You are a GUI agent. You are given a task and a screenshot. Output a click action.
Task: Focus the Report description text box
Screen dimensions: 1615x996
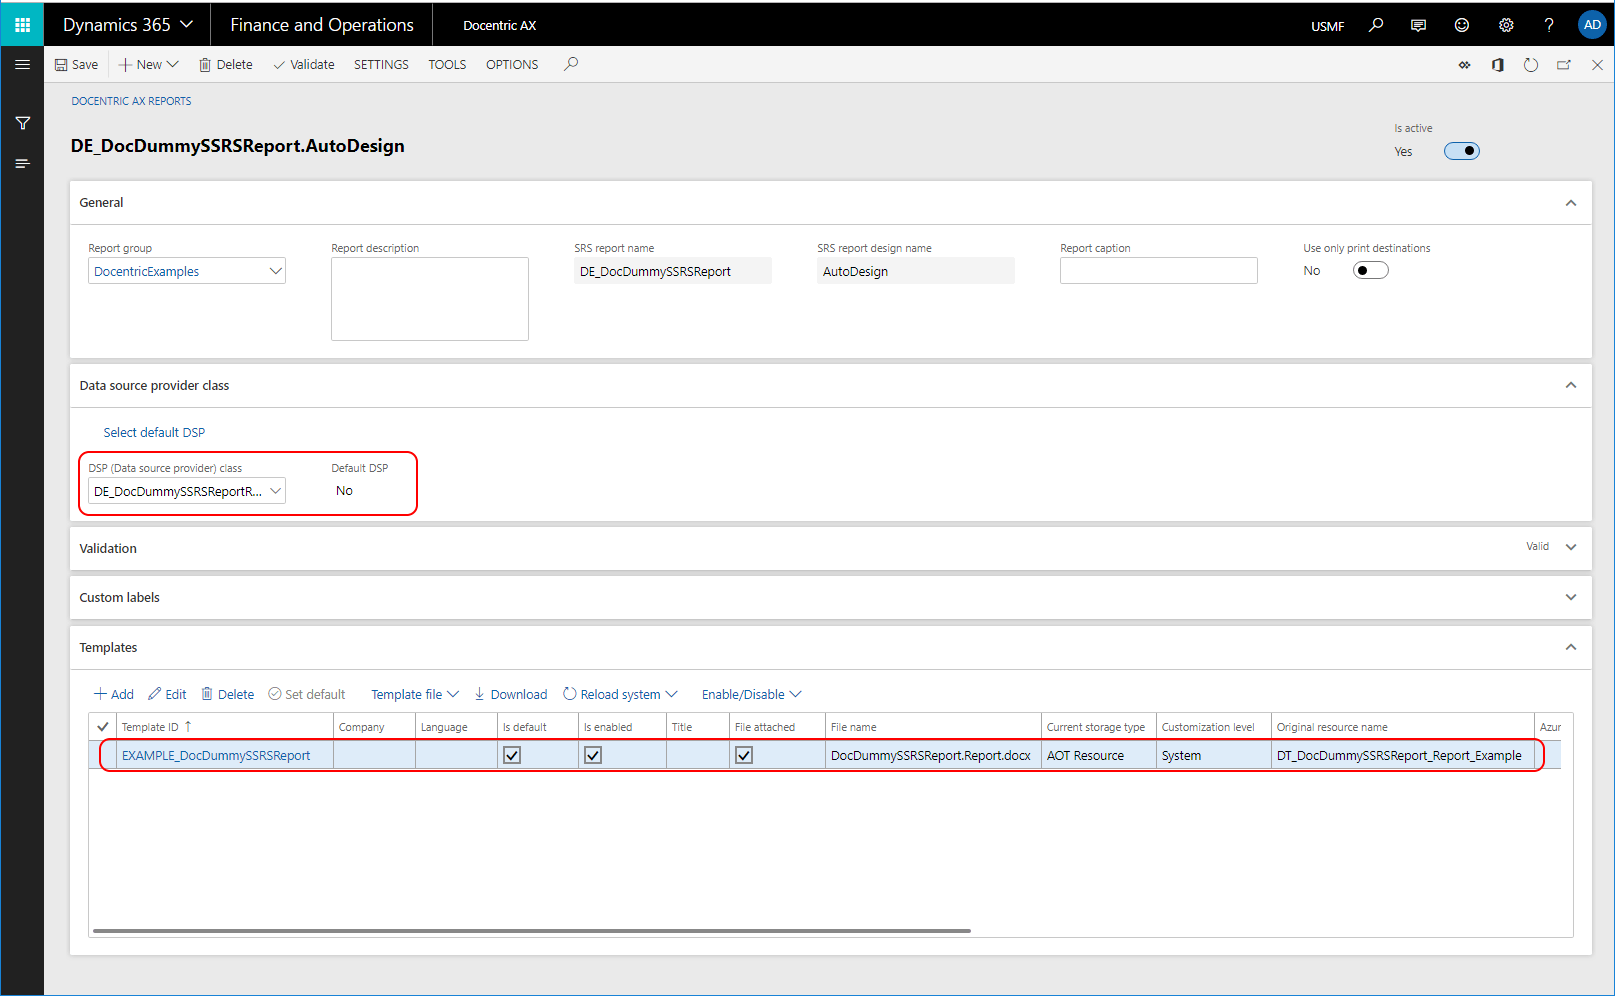430,299
